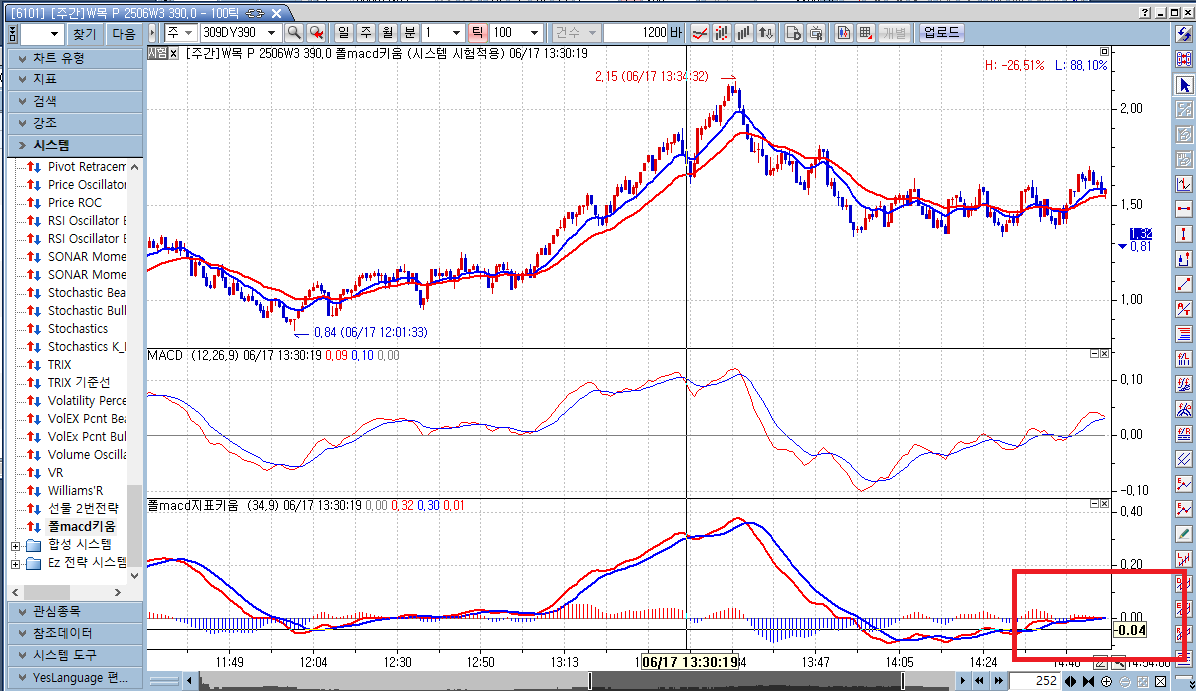Image resolution: width=1196 pixels, height=691 pixels.
Task: Open the 309DY390 symbol code dropdown
Action: coord(270,33)
